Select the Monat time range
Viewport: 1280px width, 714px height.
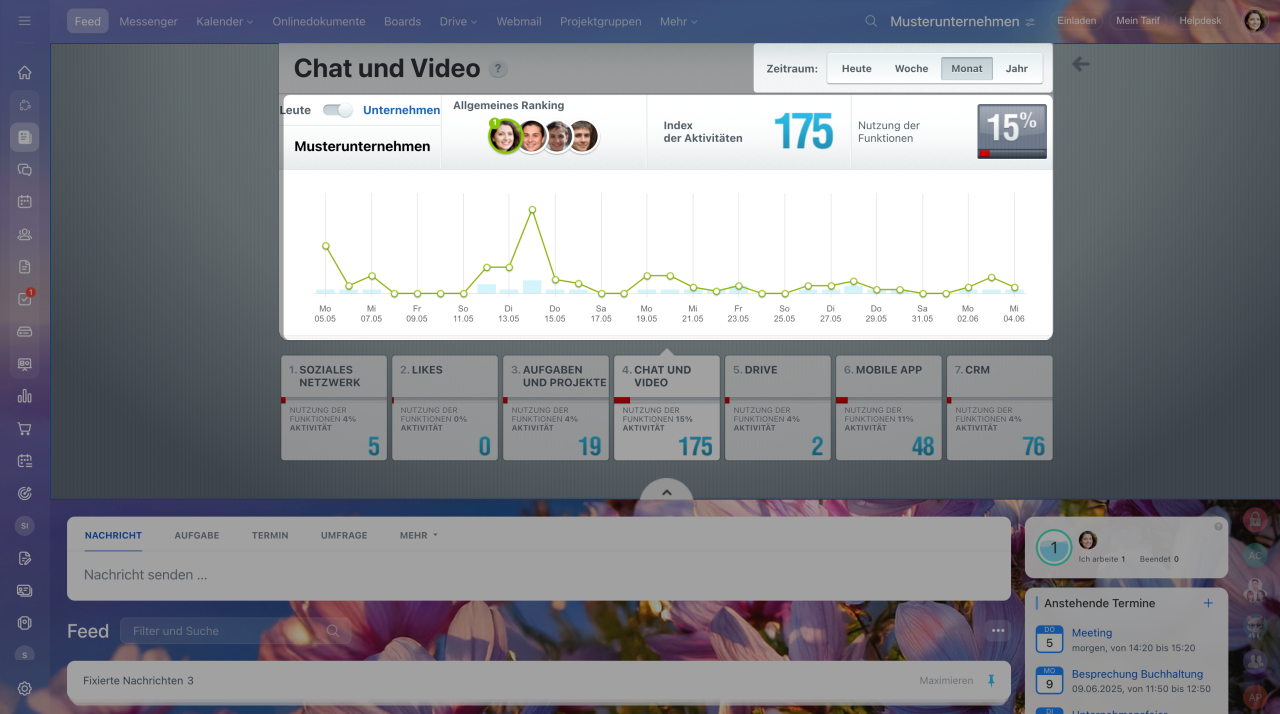(967, 69)
